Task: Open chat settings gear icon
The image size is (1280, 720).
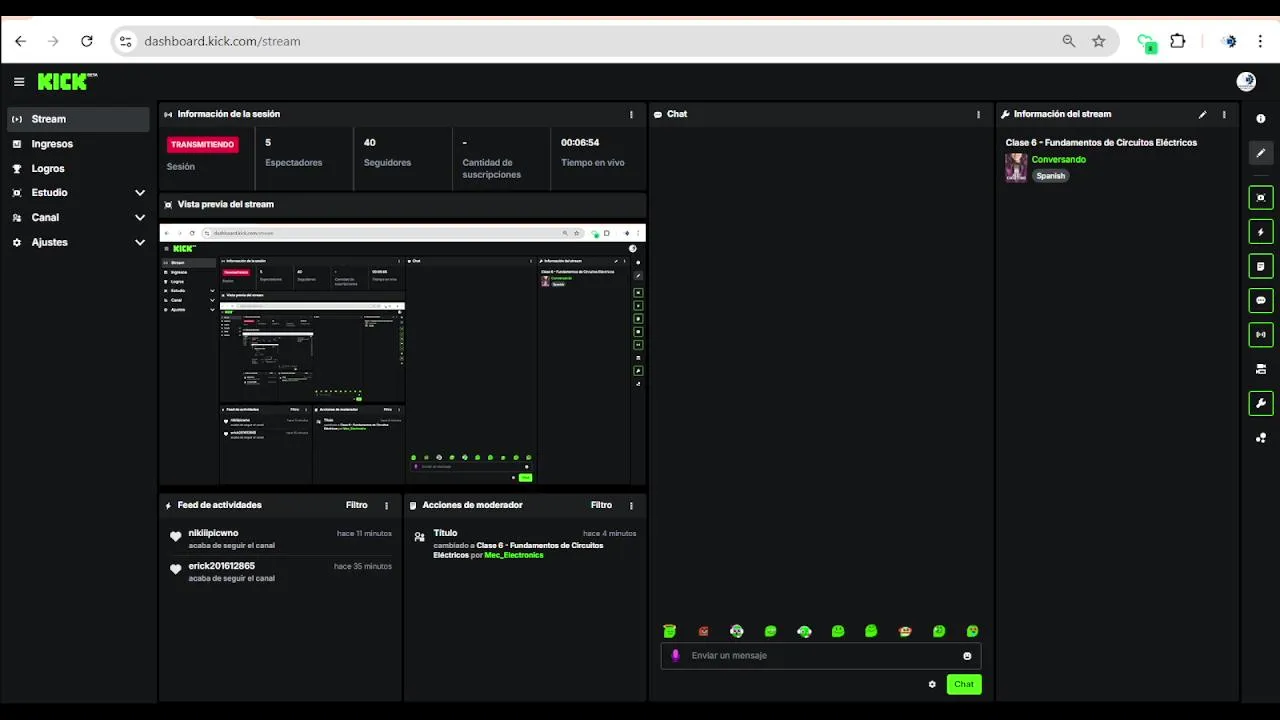Action: click(x=932, y=684)
